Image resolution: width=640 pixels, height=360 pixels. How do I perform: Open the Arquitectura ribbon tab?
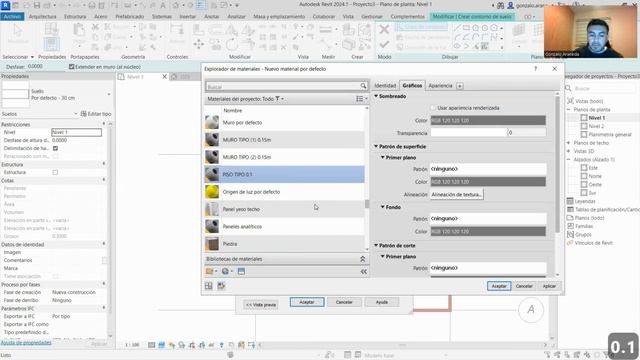pyautogui.click(x=42, y=17)
